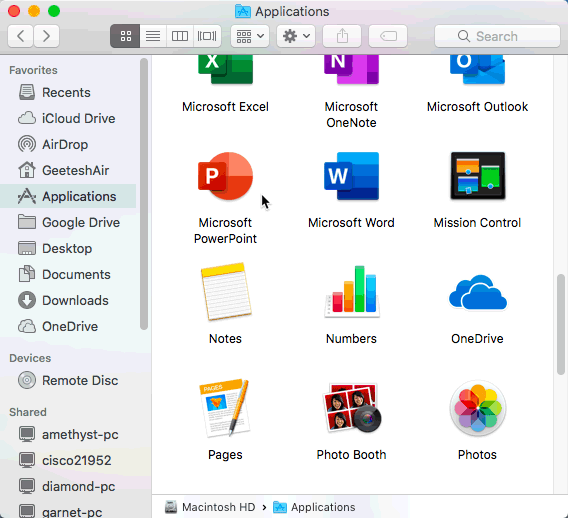The image size is (568, 518).
Task: Click the Devices section header
Action: coord(30,358)
